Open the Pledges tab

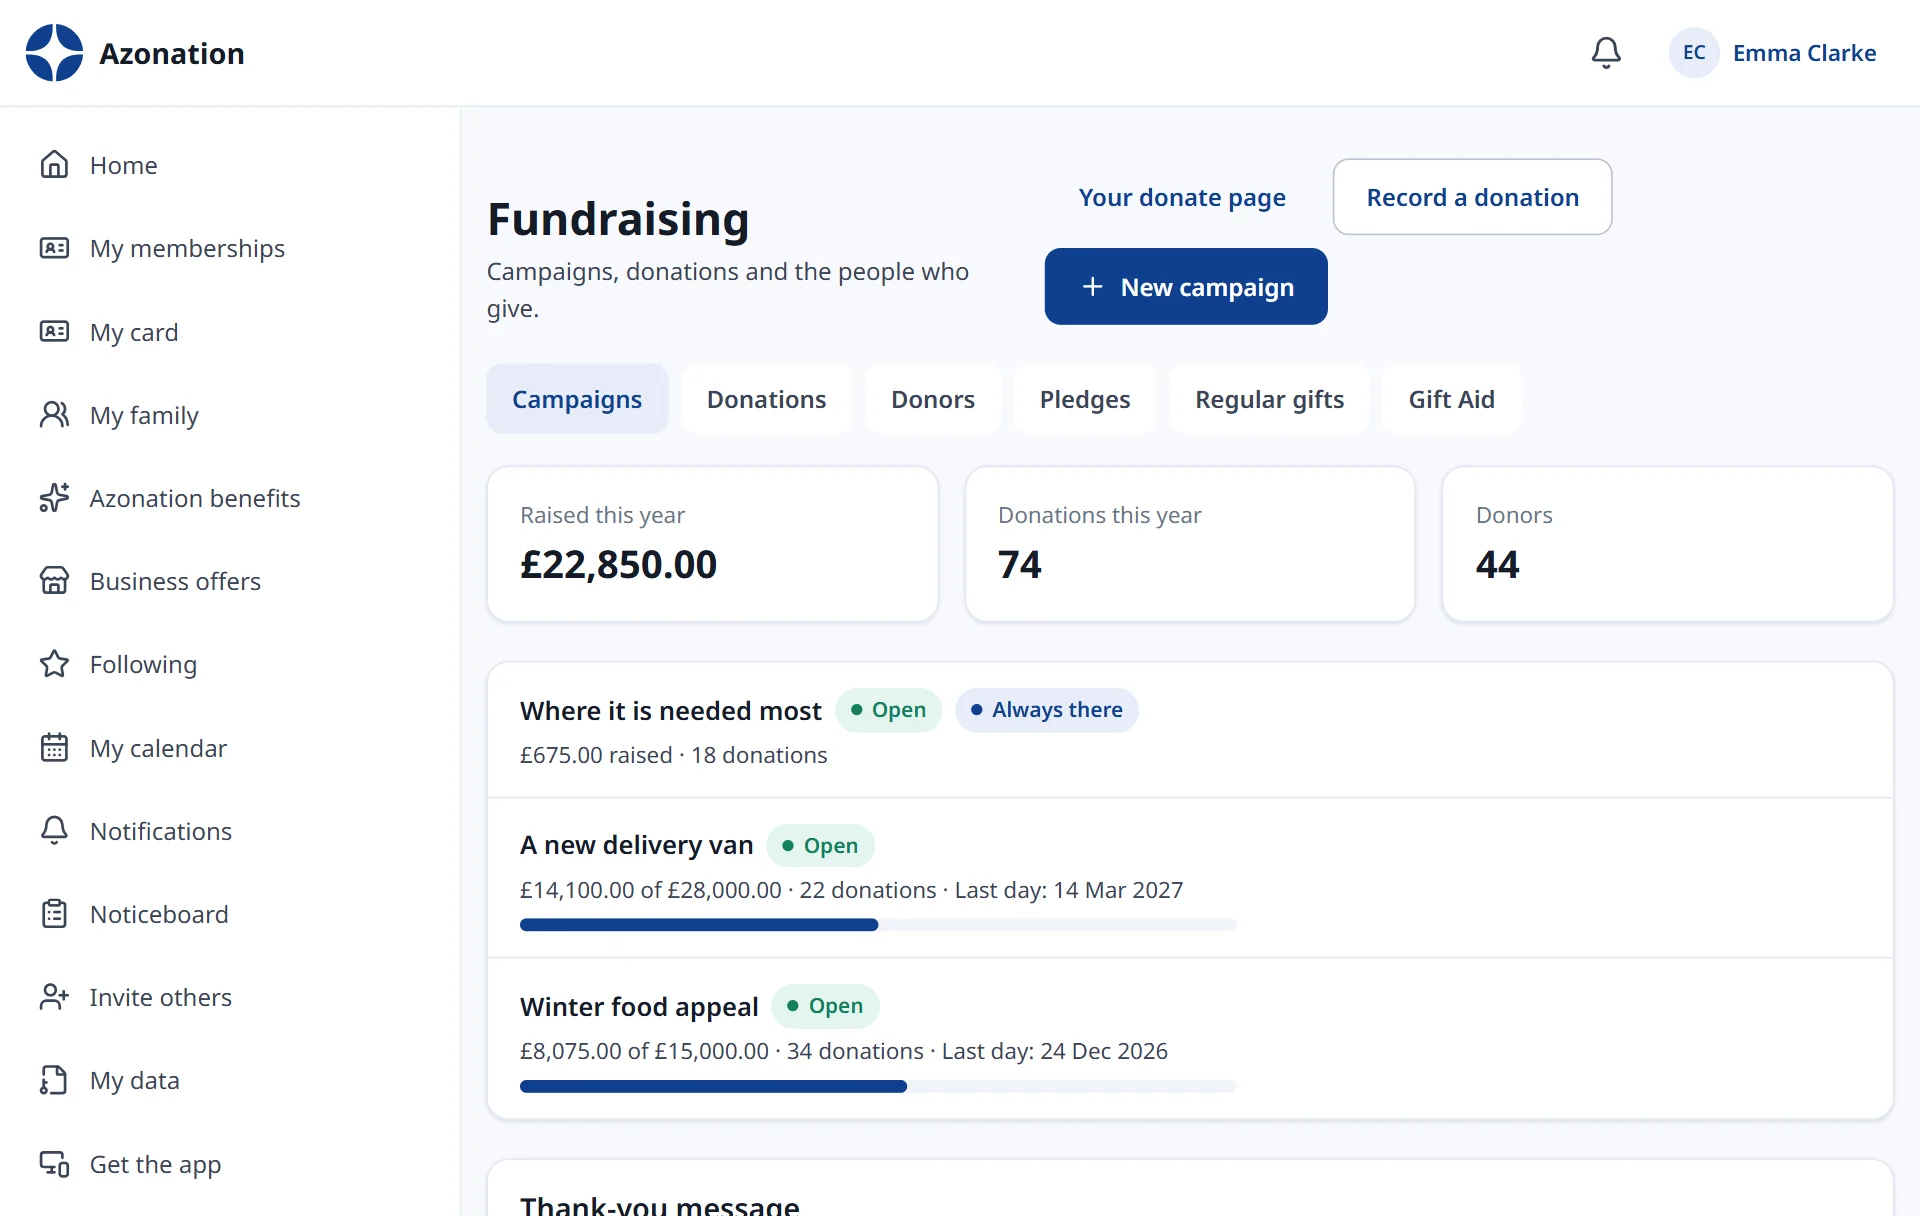(x=1085, y=399)
